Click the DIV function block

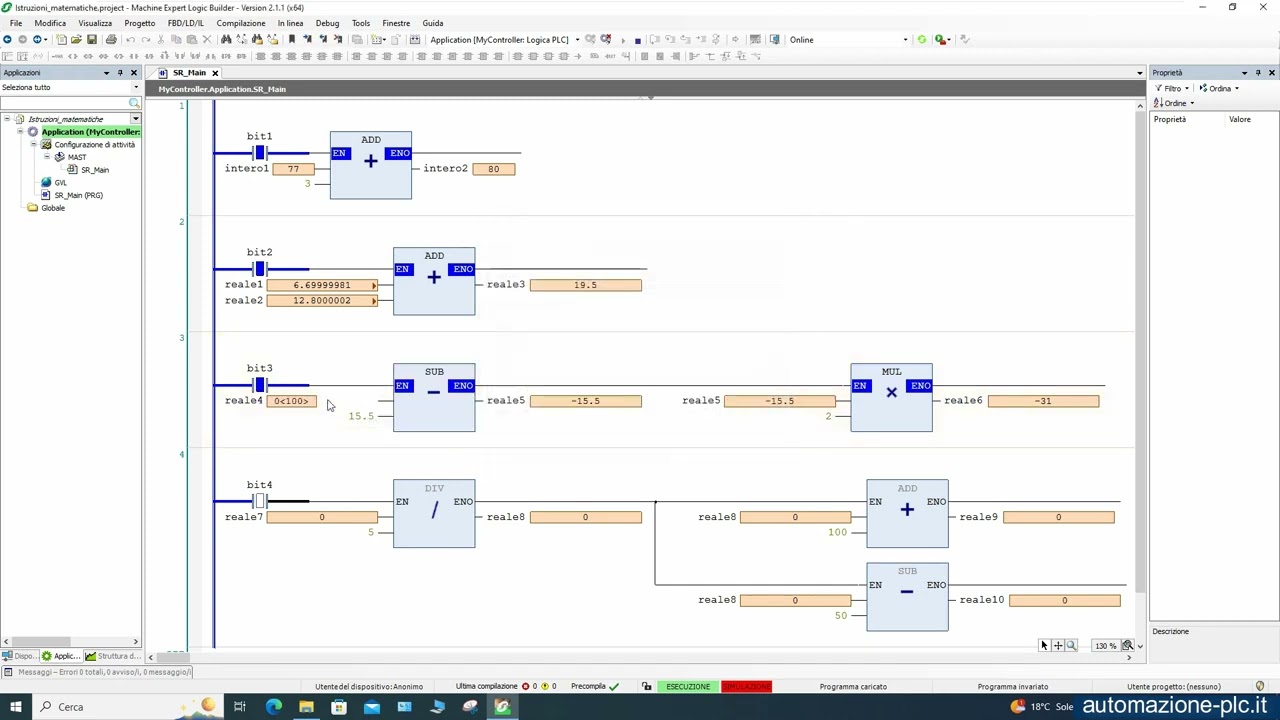[434, 514]
